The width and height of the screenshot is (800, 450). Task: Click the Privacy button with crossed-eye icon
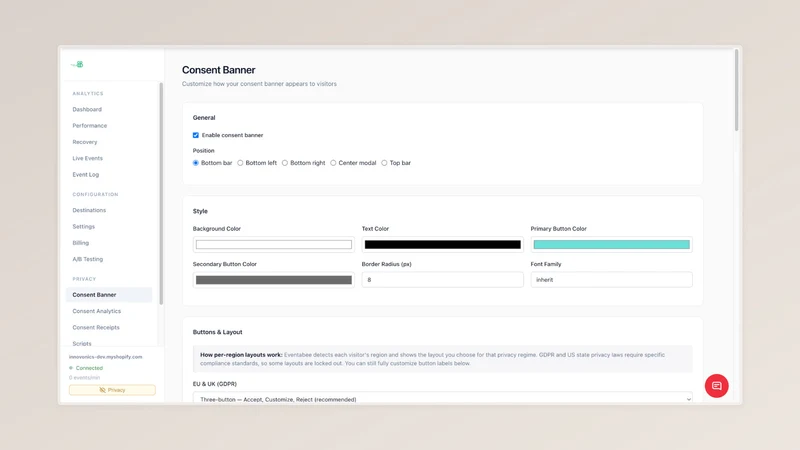(112, 390)
